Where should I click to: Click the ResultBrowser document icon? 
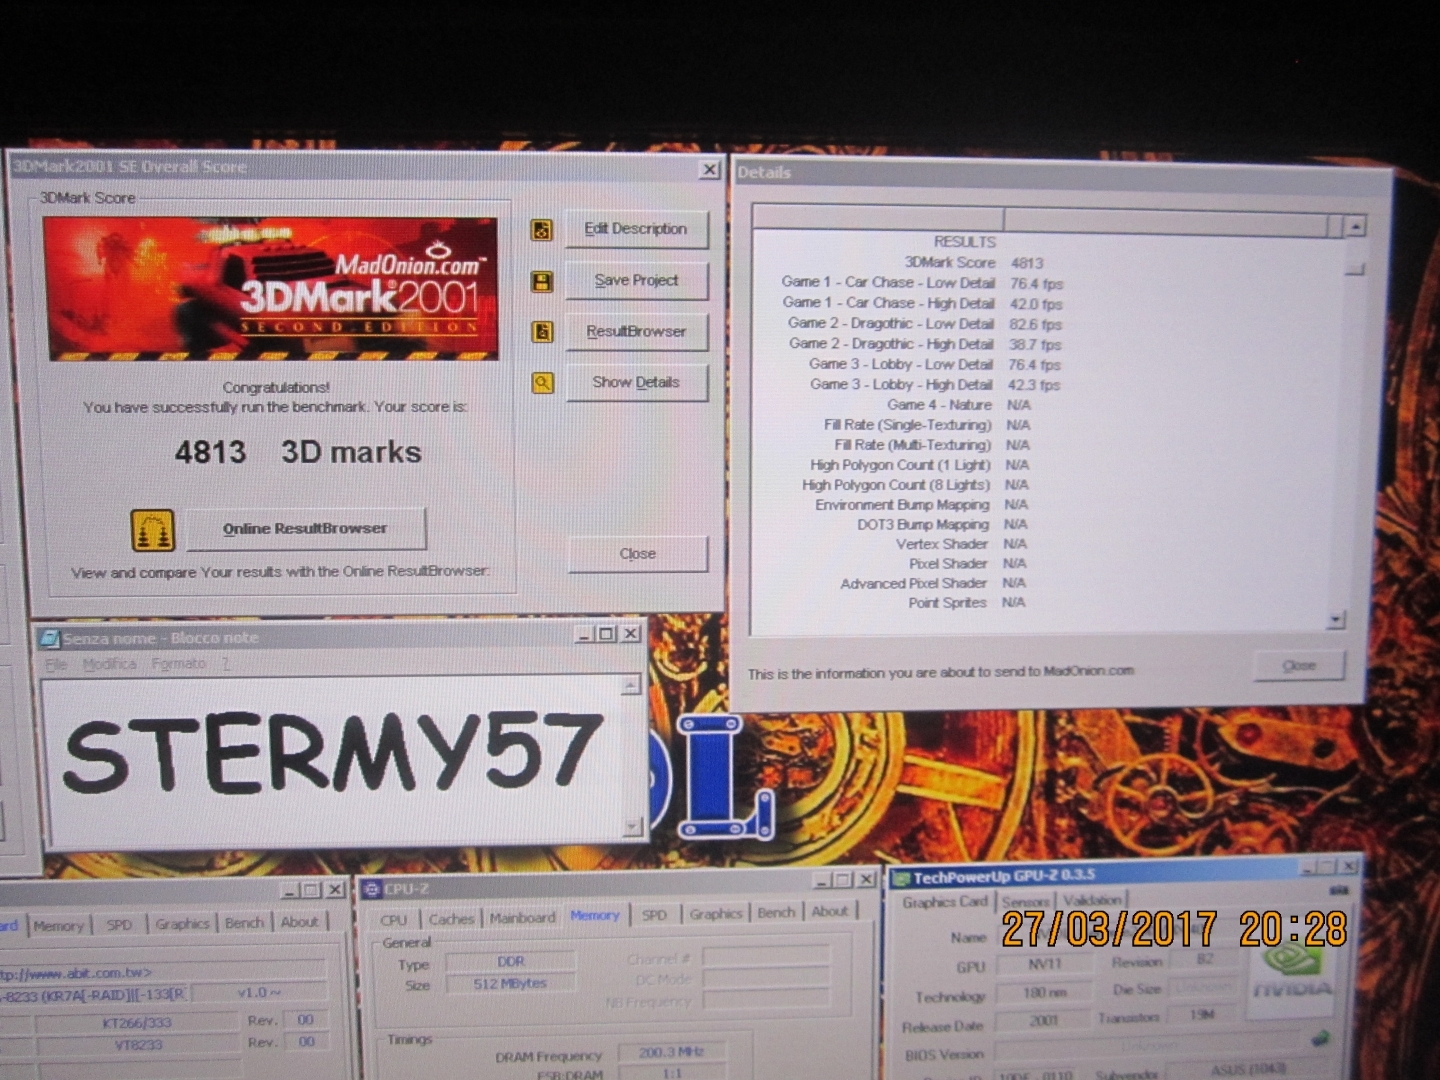542,331
